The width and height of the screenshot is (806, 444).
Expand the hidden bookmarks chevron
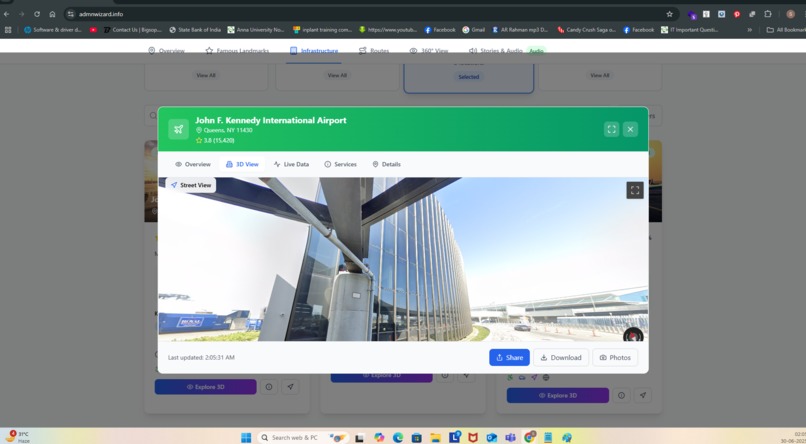coord(749,30)
